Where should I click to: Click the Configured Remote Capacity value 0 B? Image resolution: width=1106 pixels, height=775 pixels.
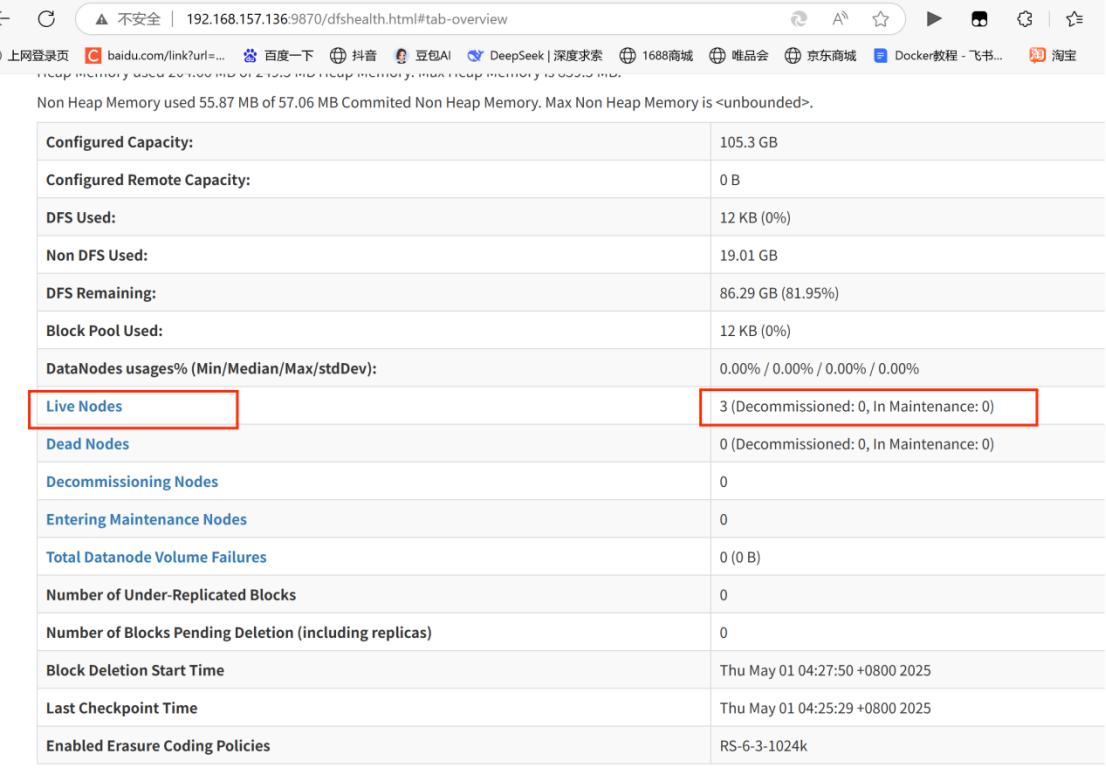(729, 181)
